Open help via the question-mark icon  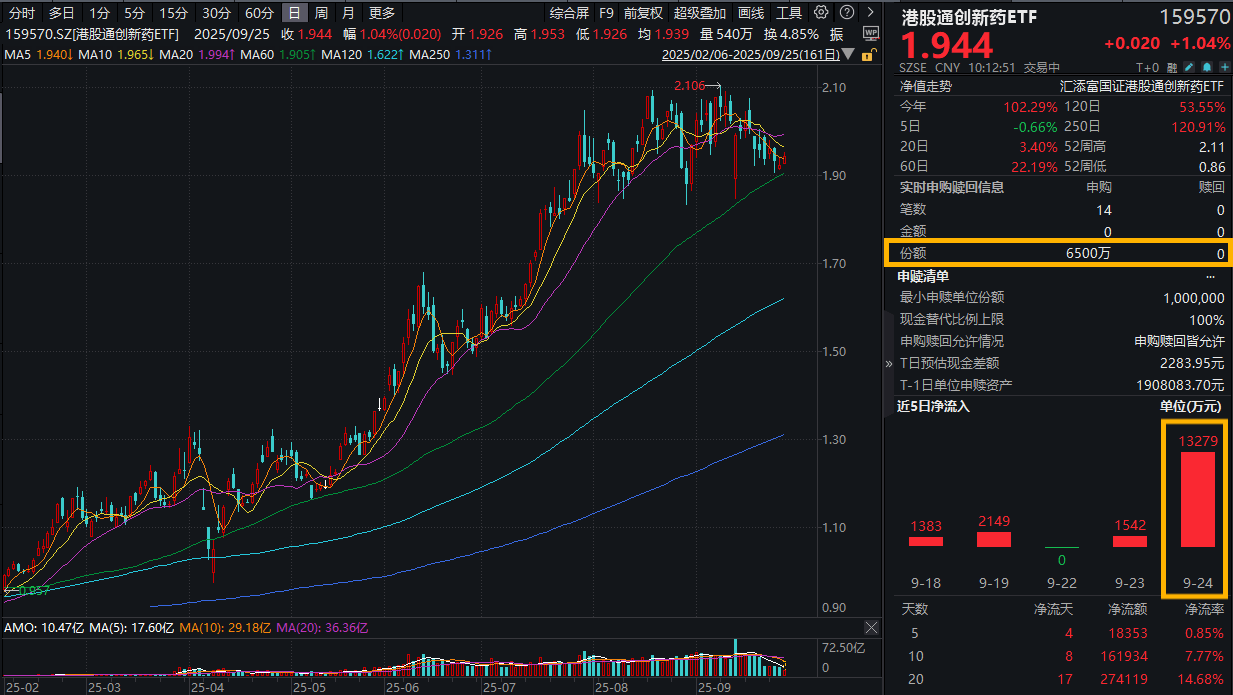click(x=846, y=12)
